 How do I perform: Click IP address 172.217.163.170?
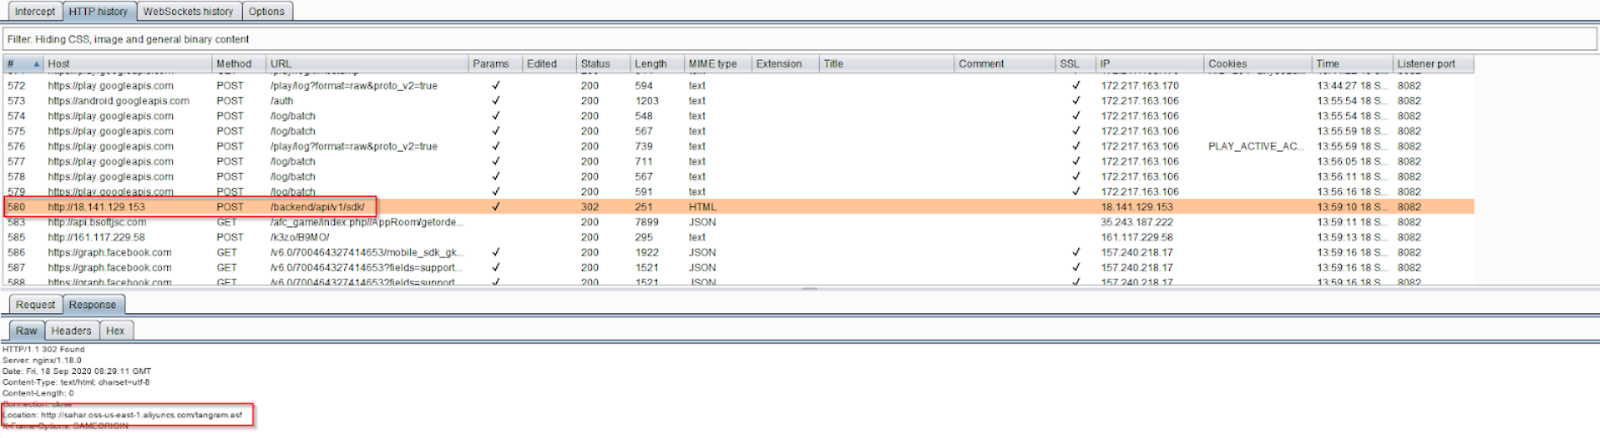[1140, 86]
